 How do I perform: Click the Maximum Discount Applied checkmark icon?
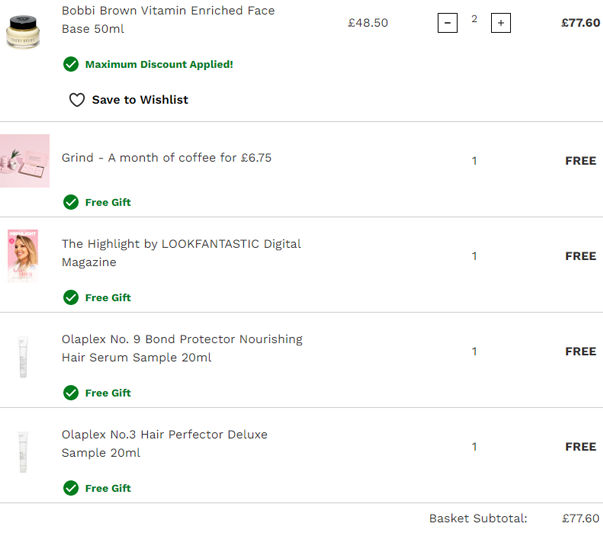point(71,64)
